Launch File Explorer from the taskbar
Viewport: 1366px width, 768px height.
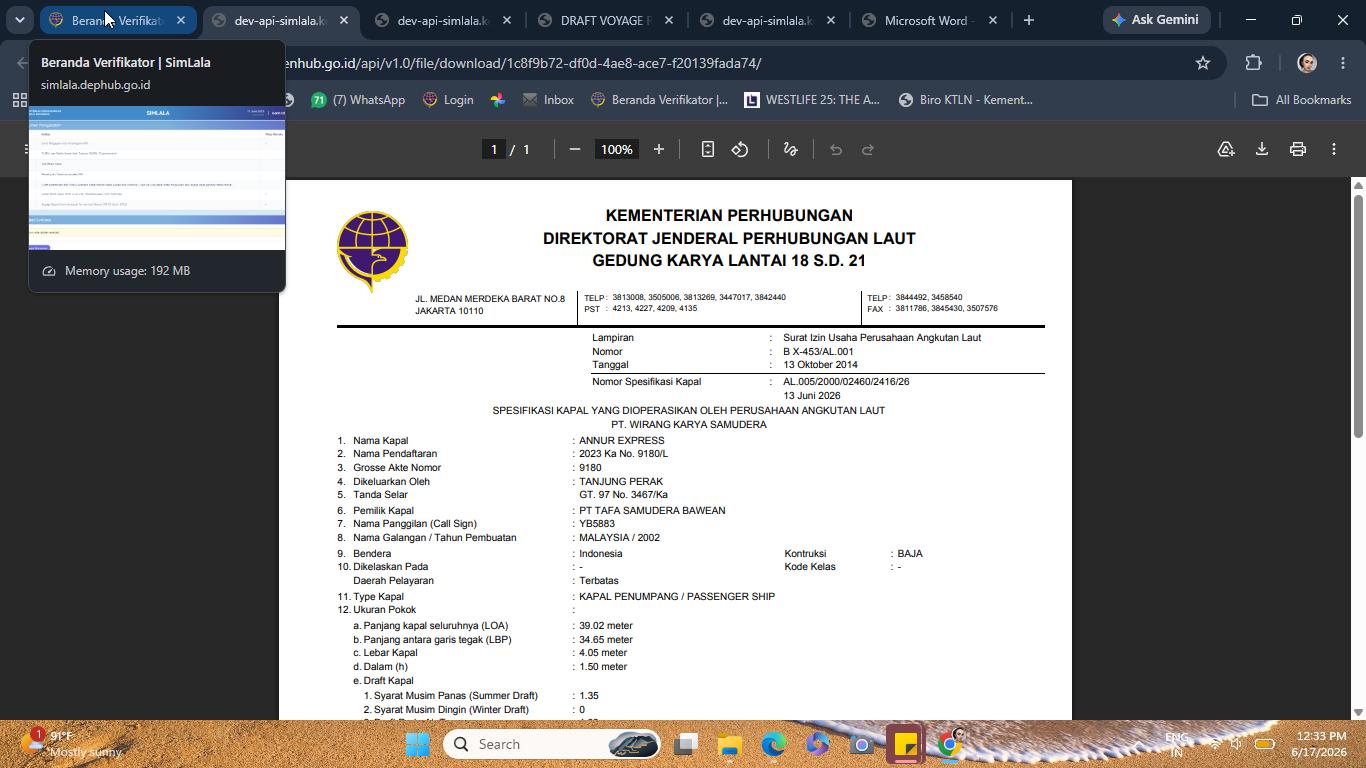[730, 744]
